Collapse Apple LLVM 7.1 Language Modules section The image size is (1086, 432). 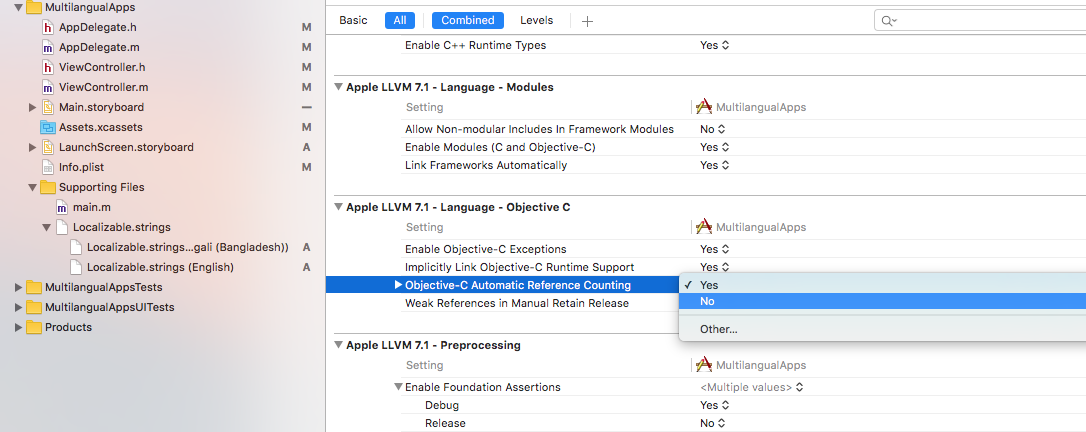coord(338,87)
